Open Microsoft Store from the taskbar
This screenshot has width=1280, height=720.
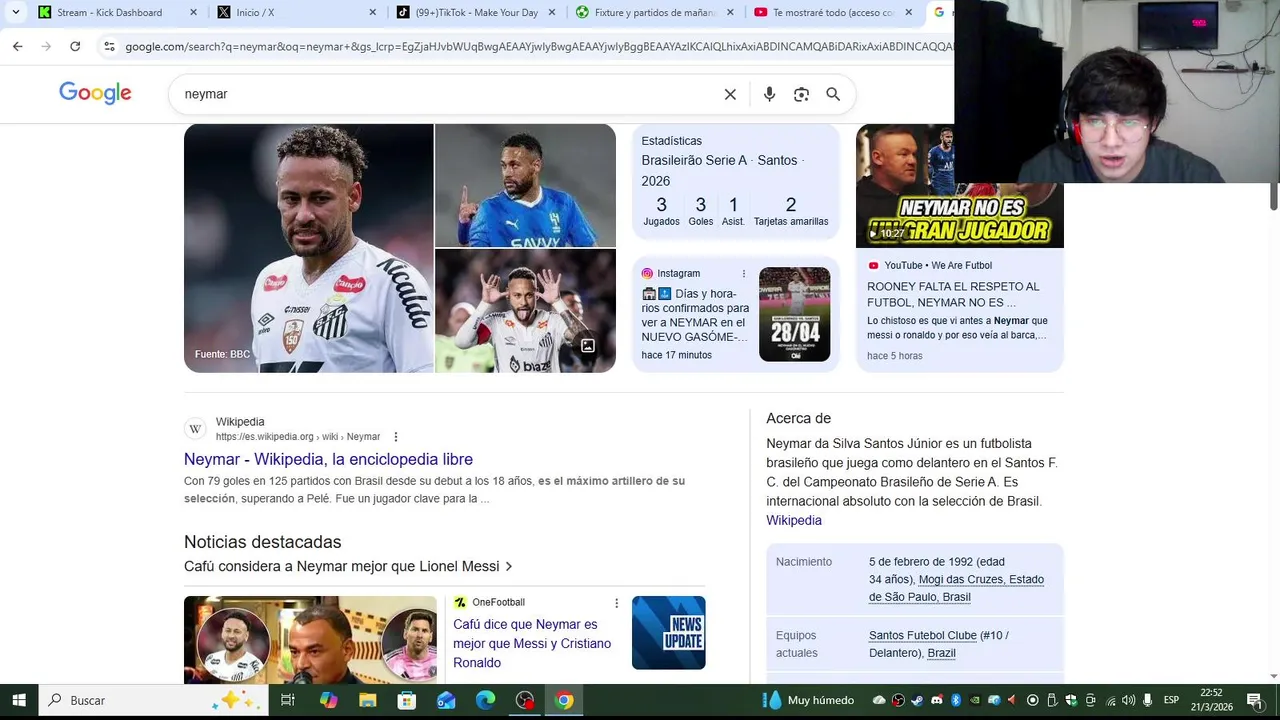click(x=406, y=700)
